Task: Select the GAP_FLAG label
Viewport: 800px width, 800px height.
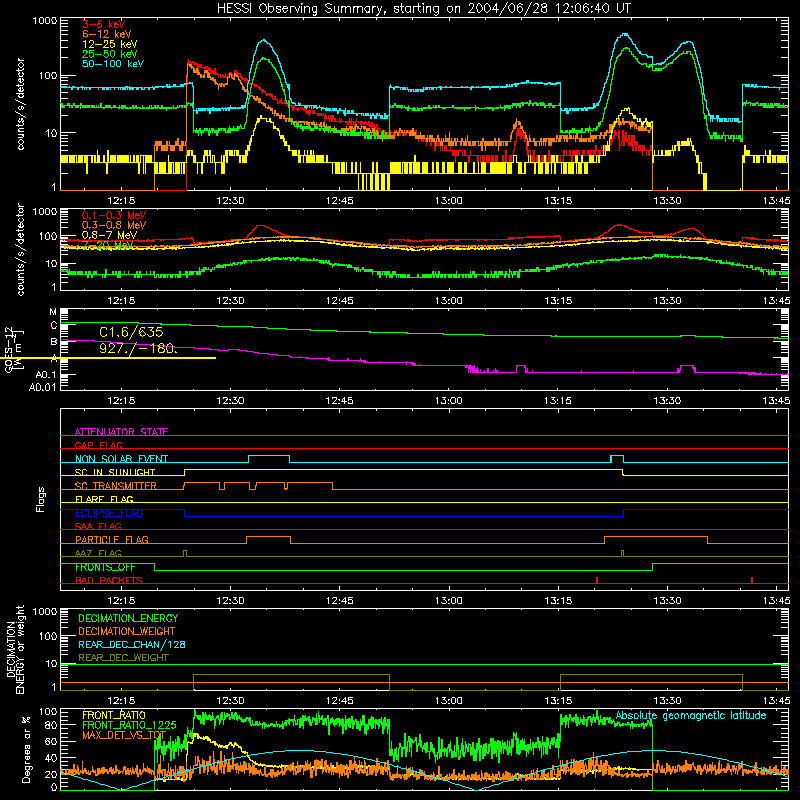Action: click(98, 445)
